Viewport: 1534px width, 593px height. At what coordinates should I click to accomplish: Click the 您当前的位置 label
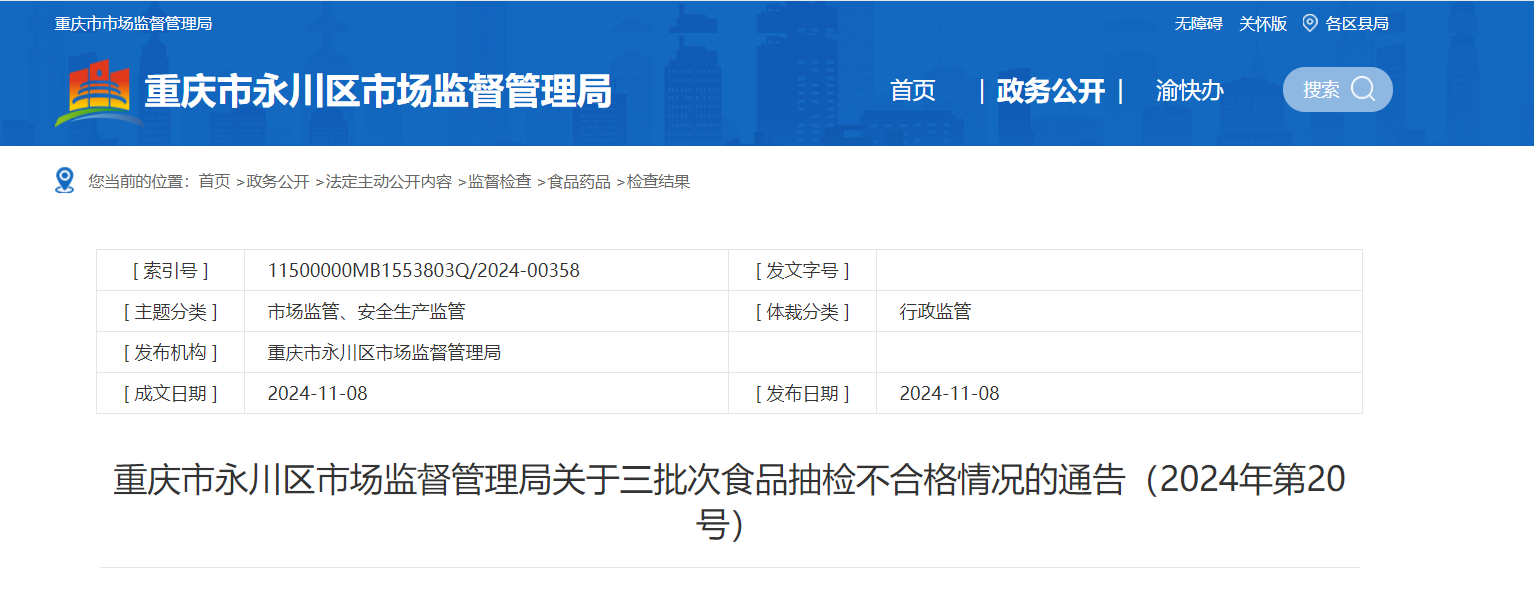pyautogui.click(x=139, y=181)
